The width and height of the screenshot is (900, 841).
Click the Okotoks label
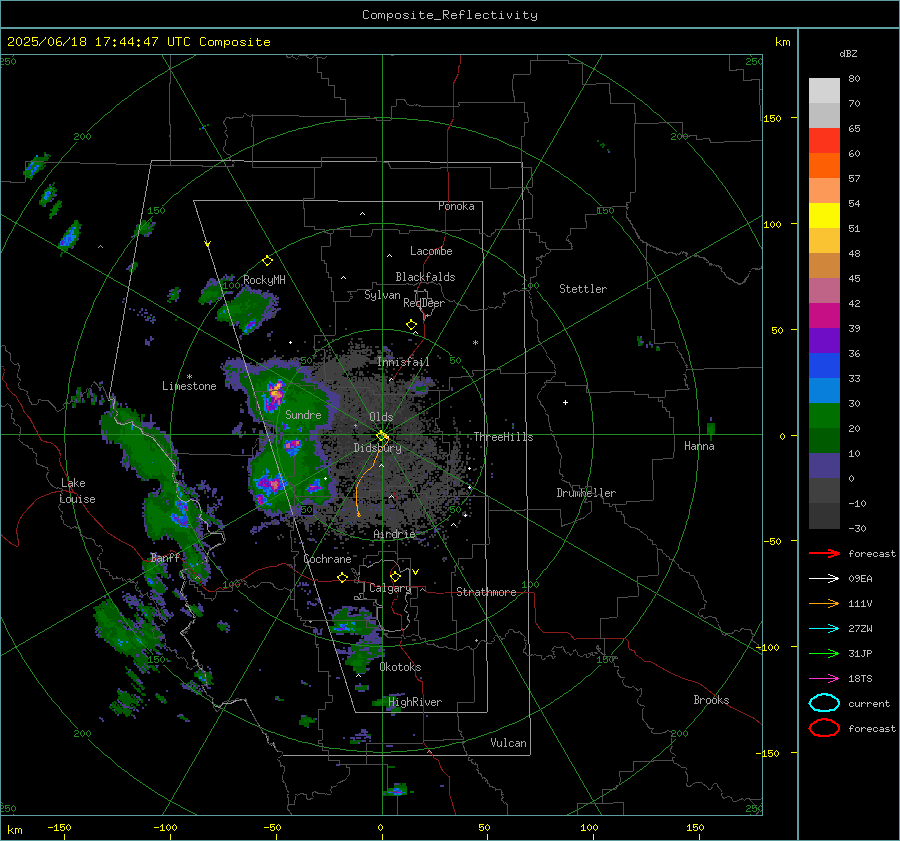pos(400,667)
